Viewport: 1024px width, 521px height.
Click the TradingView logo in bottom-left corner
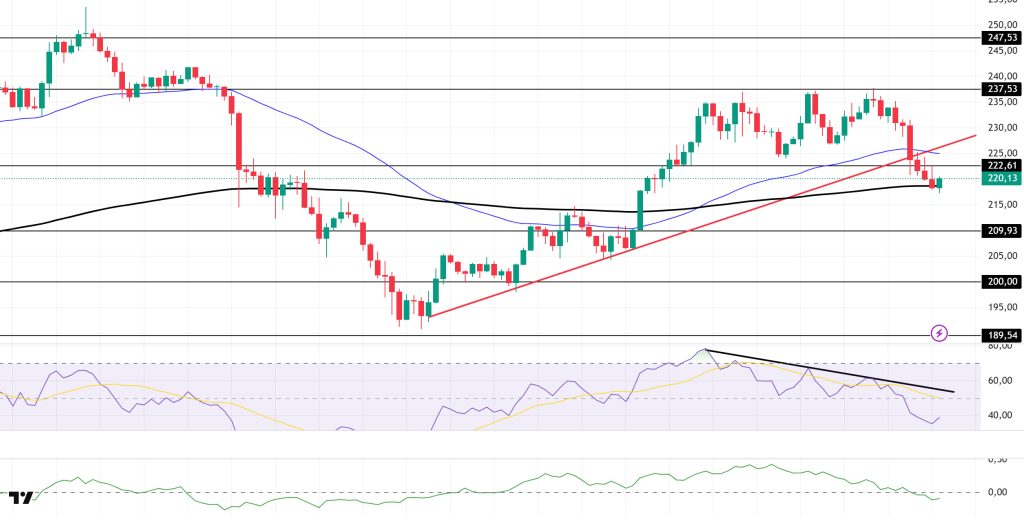click(21, 497)
